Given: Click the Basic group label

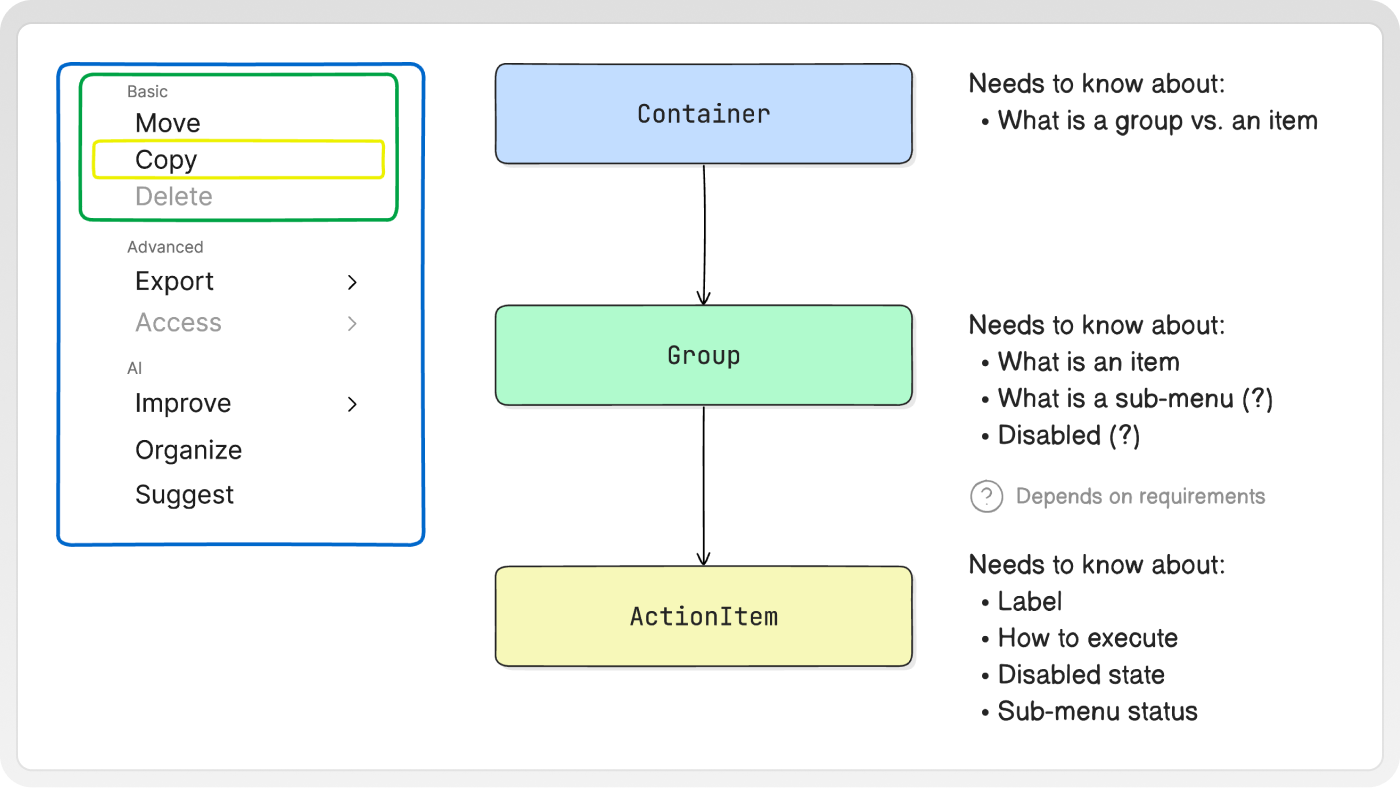Looking at the screenshot, I should 147,92.
